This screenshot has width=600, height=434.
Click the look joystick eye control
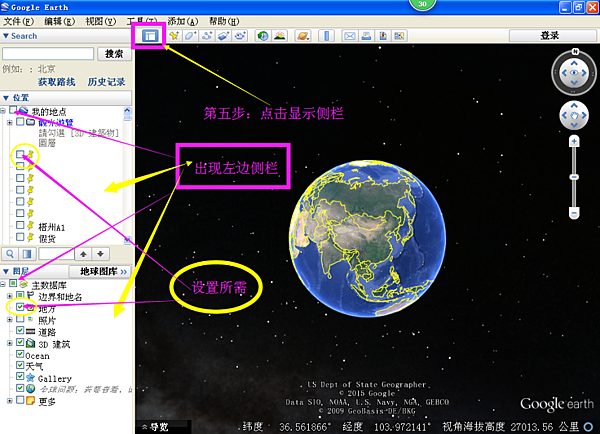pyautogui.click(x=574, y=73)
